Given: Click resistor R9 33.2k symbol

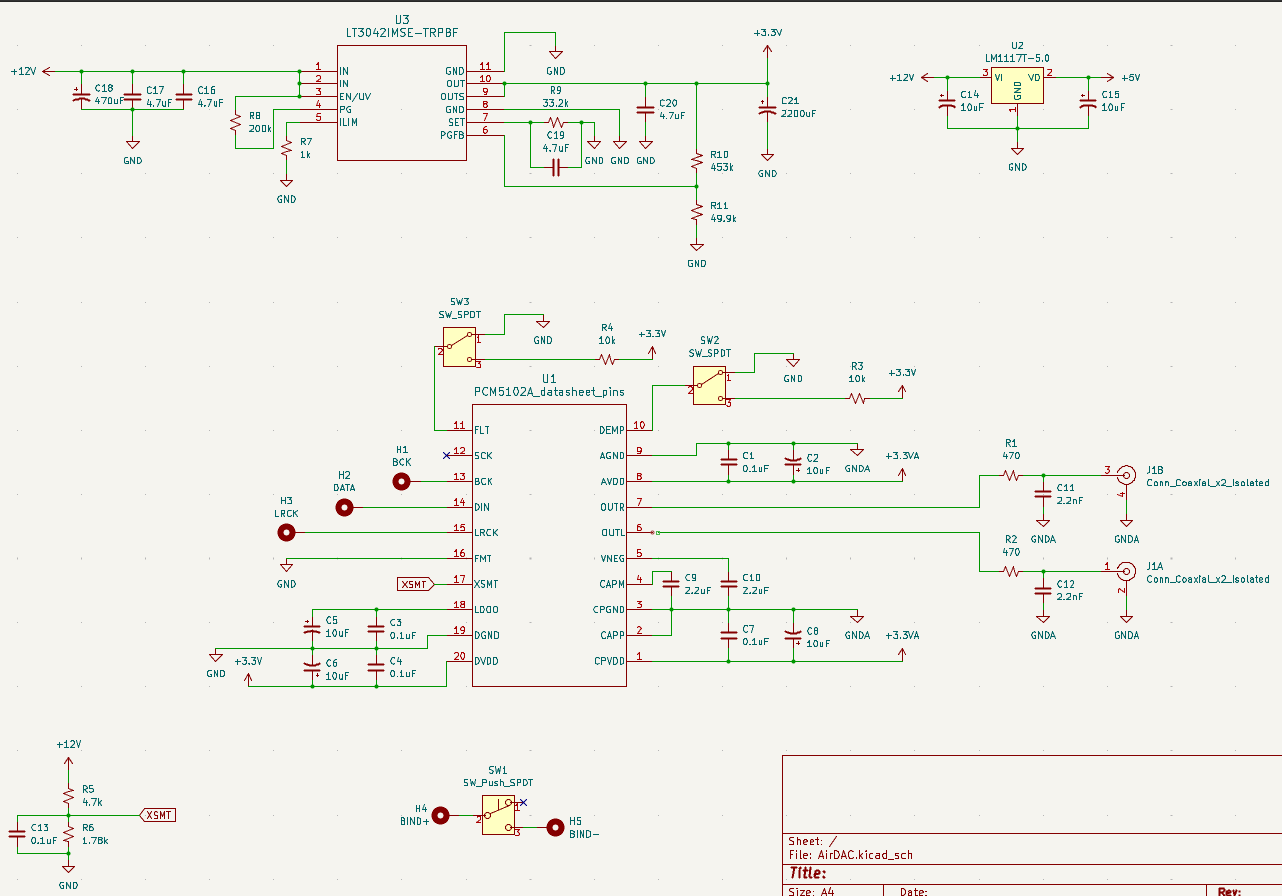Looking at the screenshot, I should [555, 122].
